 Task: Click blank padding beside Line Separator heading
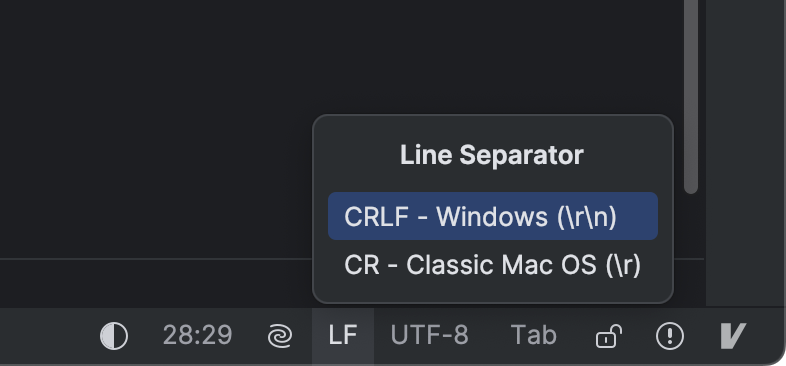point(356,155)
